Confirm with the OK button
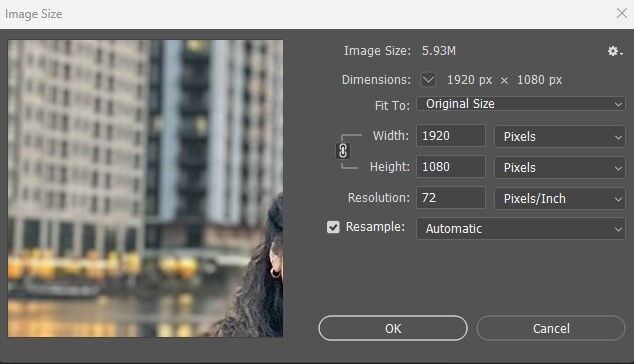Image resolution: width=634 pixels, height=364 pixels. (393, 328)
